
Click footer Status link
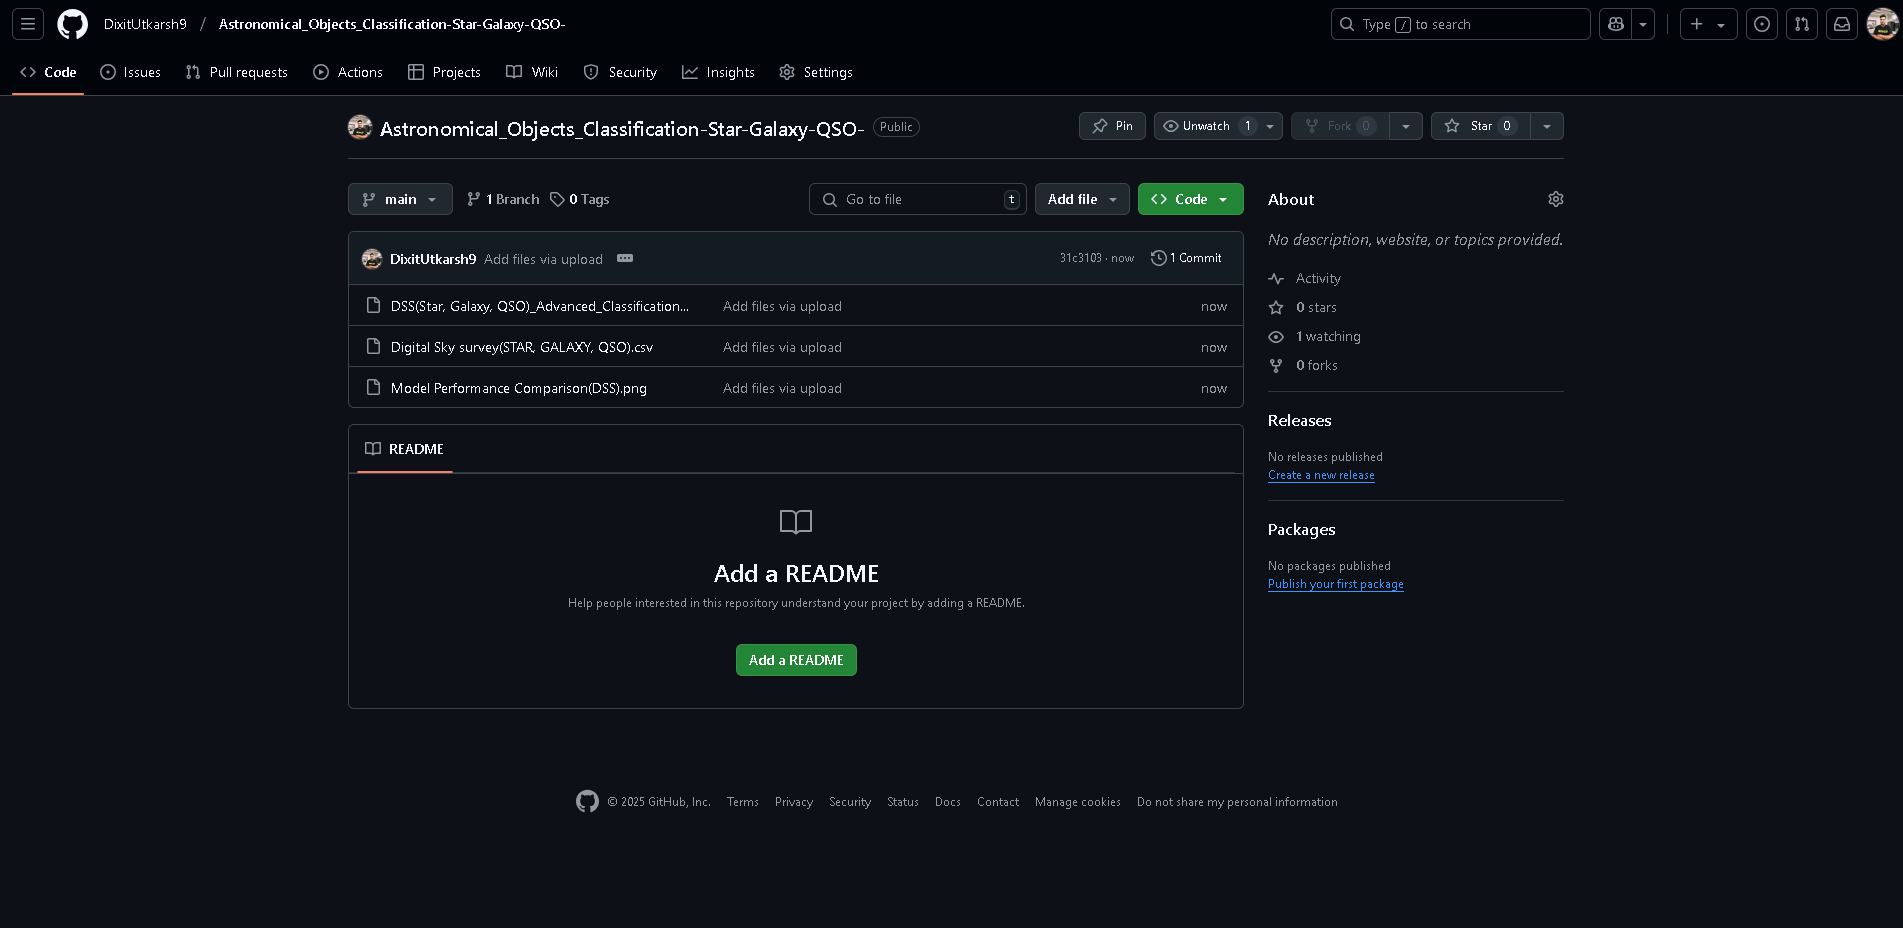903,802
